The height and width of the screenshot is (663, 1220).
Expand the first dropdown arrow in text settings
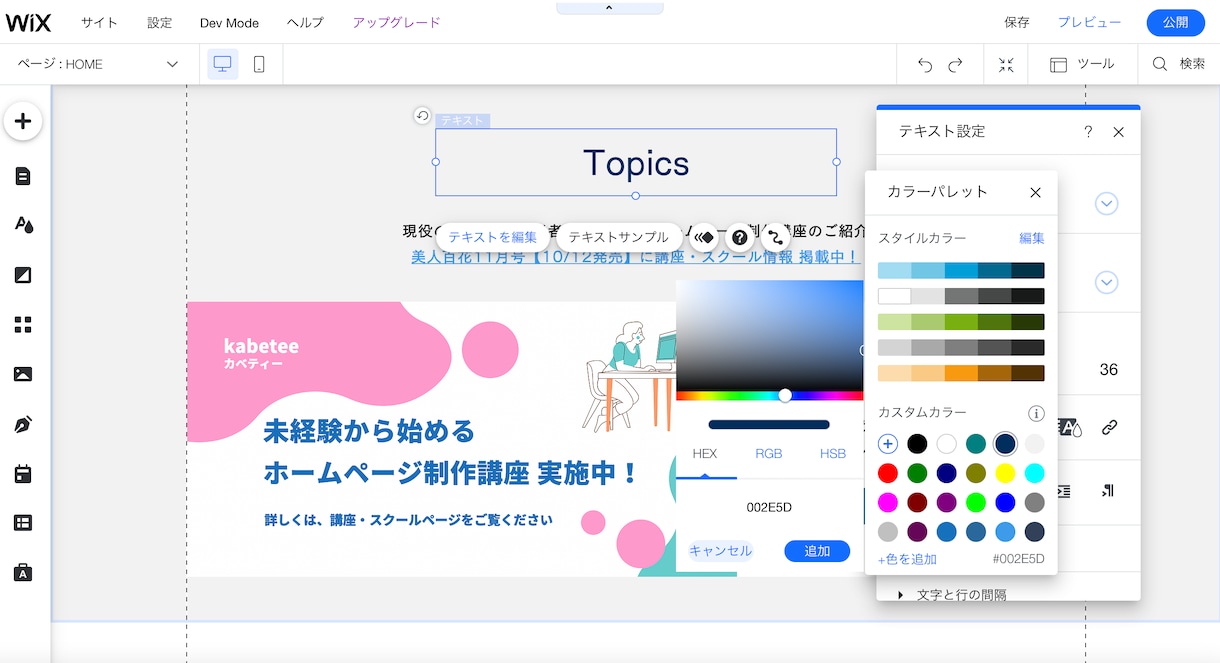click(x=1106, y=204)
